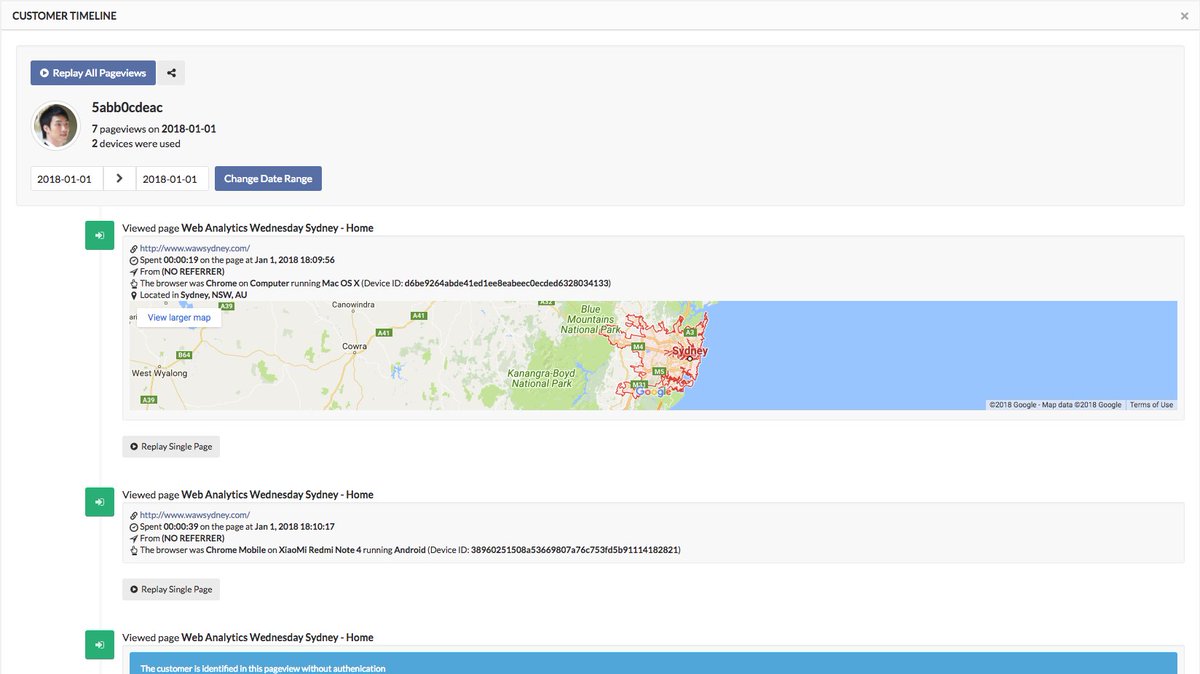Image resolution: width=1200 pixels, height=674 pixels.
Task: Click the Sydney label on the map
Action: click(690, 351)
